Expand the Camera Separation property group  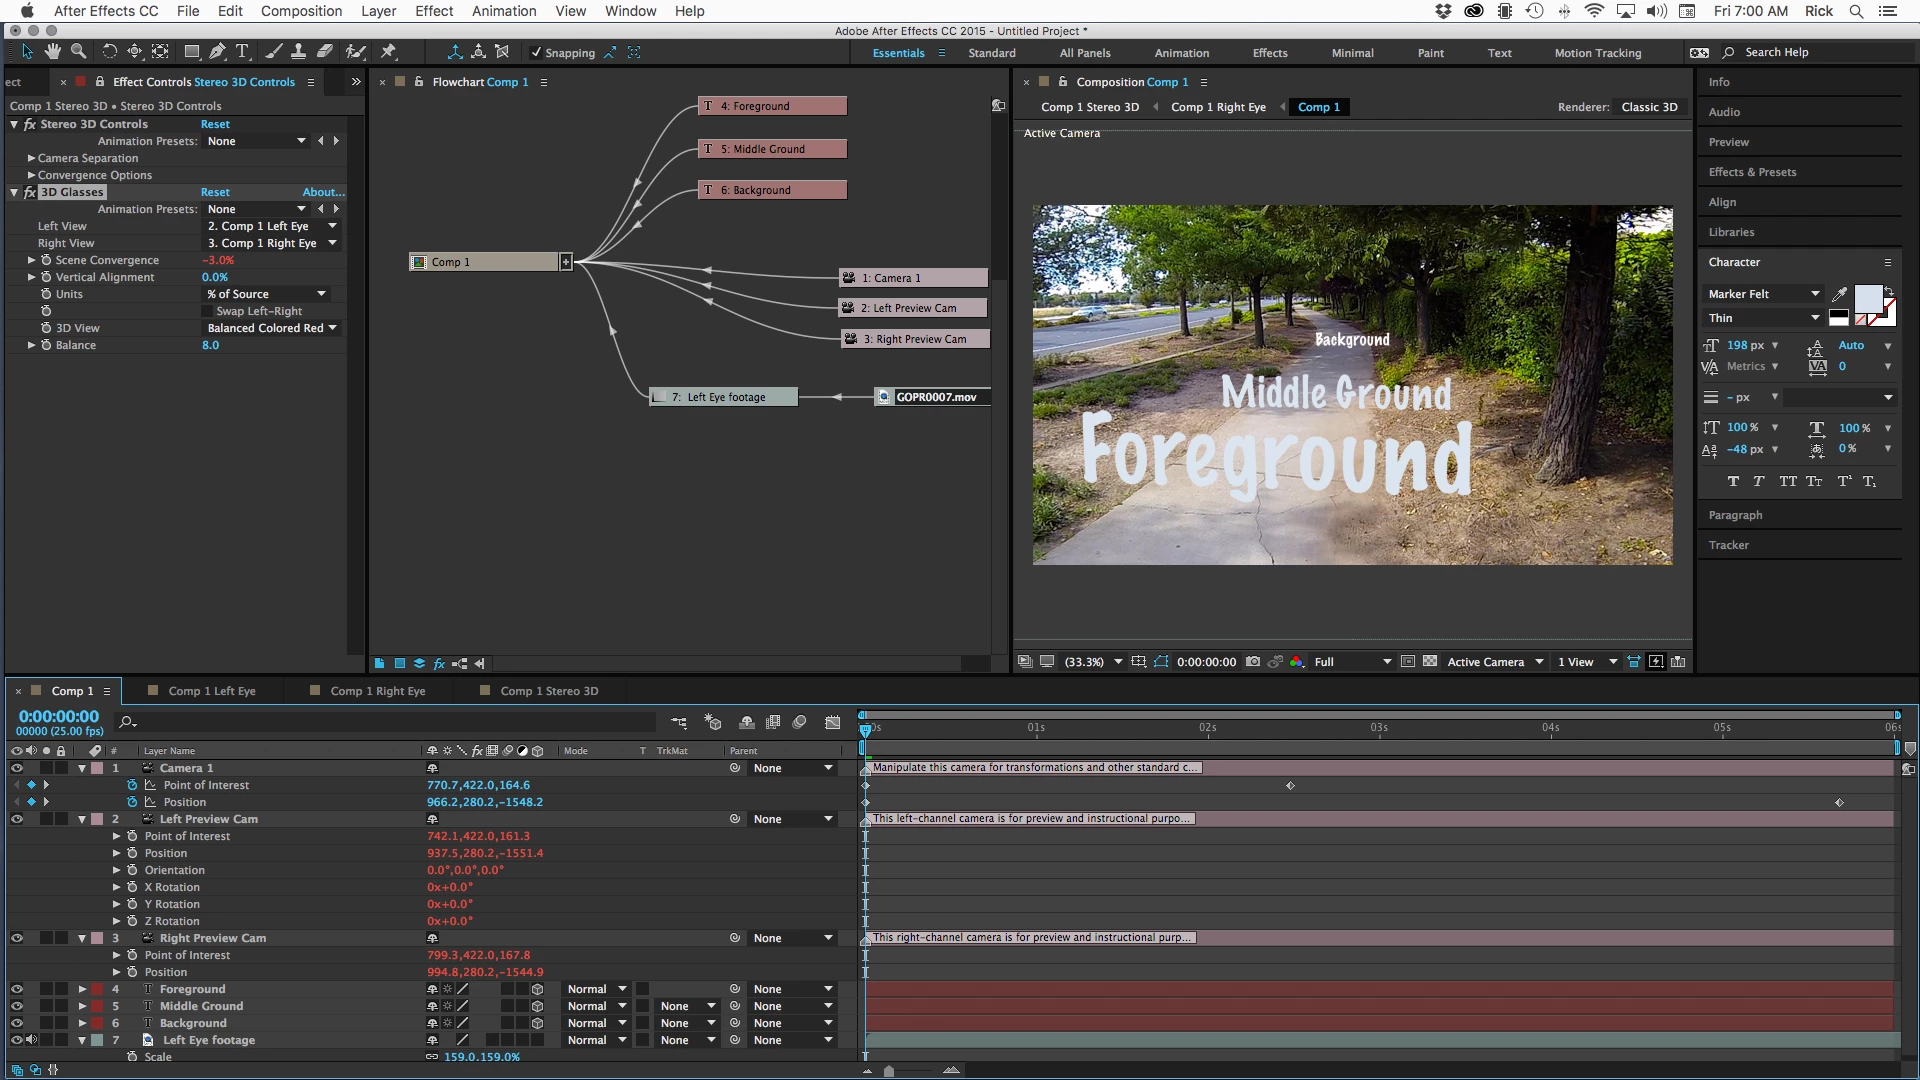31,158
